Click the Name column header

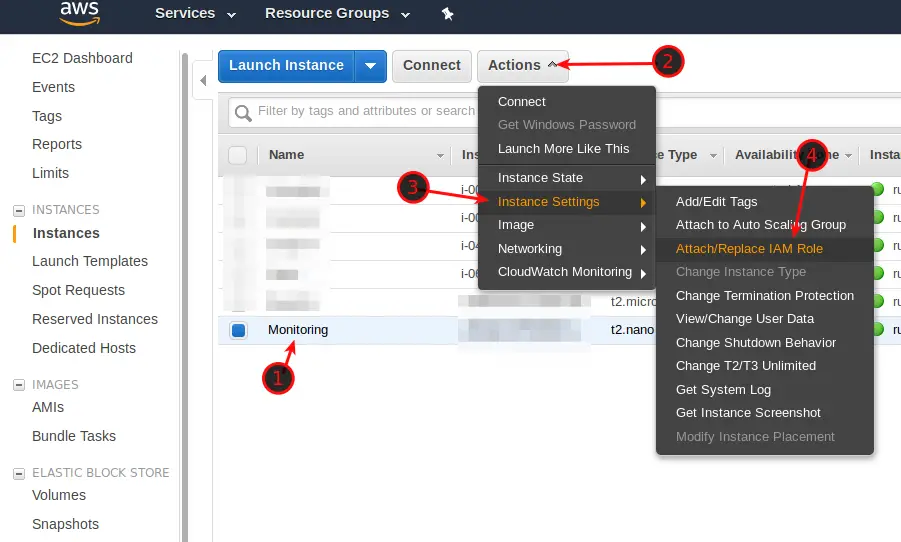tap(286, 155)
